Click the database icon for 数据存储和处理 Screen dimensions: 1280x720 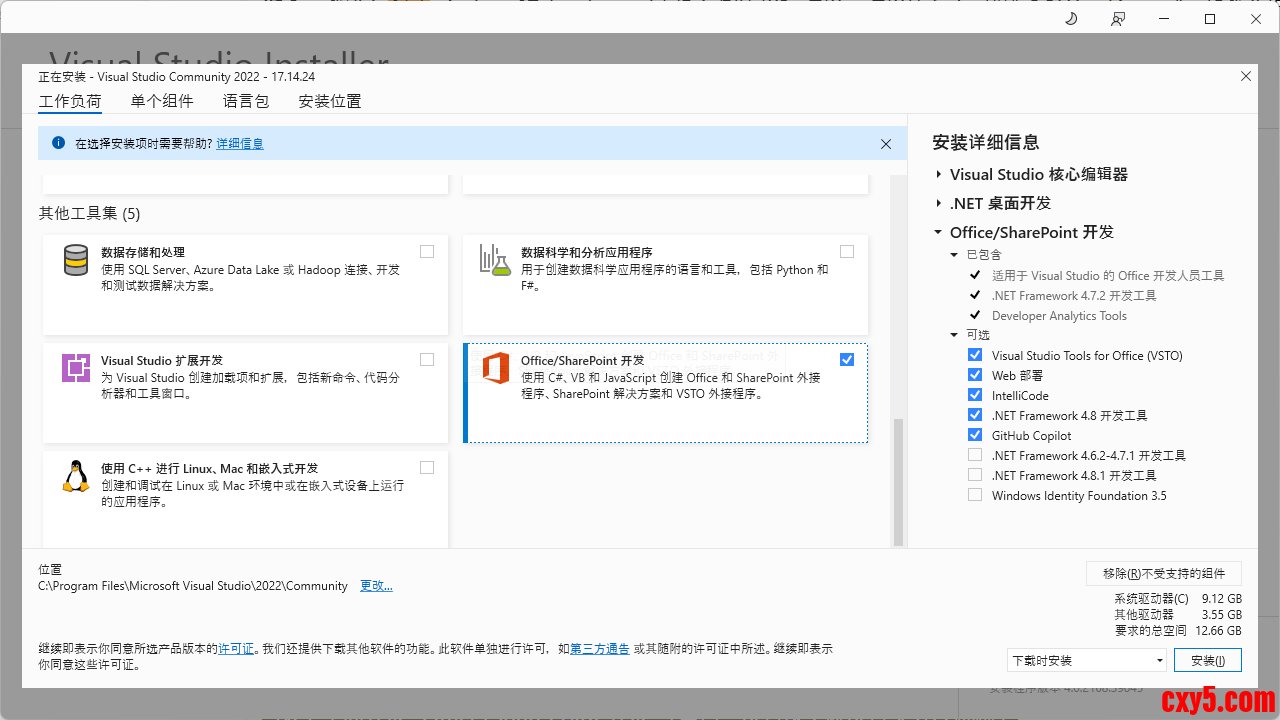tap(75, 260)
